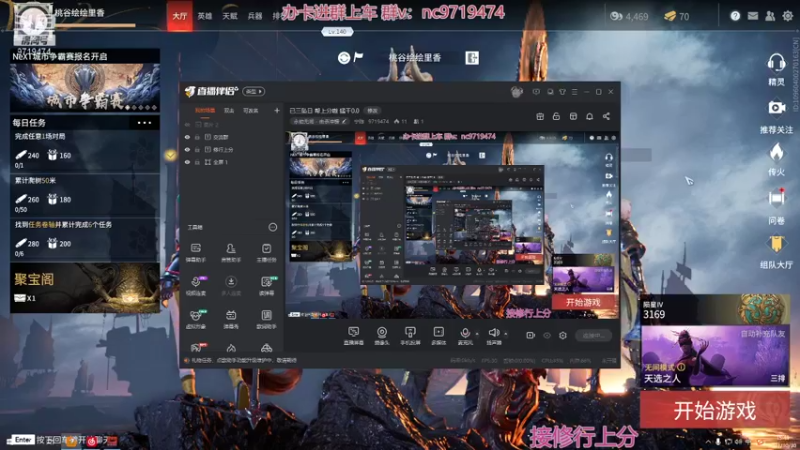Start the match with 开始游戏 button

point(715,410)
